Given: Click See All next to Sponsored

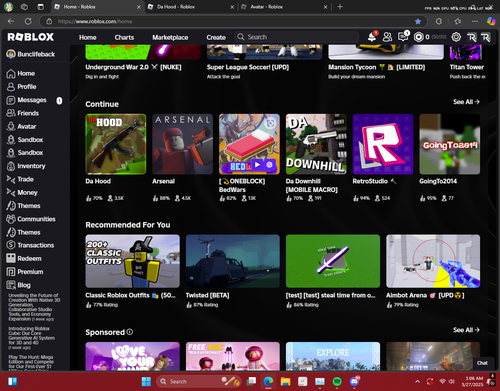Looking at the screenshot, I should click(x=466, y=330).
